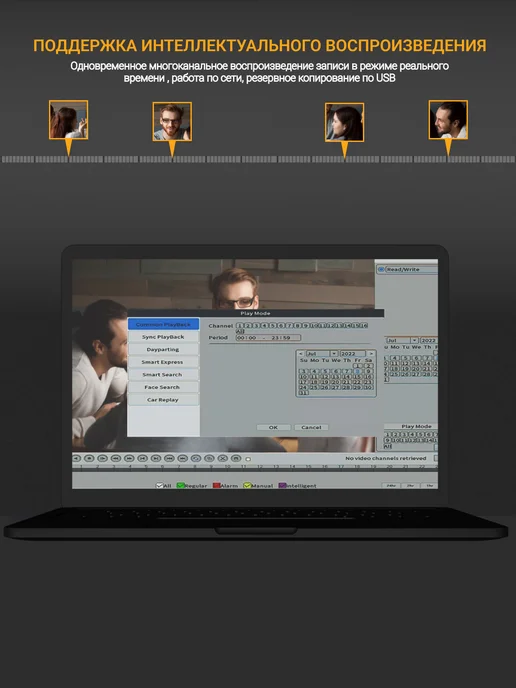516x688 pixels.
Task: Click the X icon in playback toolbar
Action: click(x=222, y=458)
